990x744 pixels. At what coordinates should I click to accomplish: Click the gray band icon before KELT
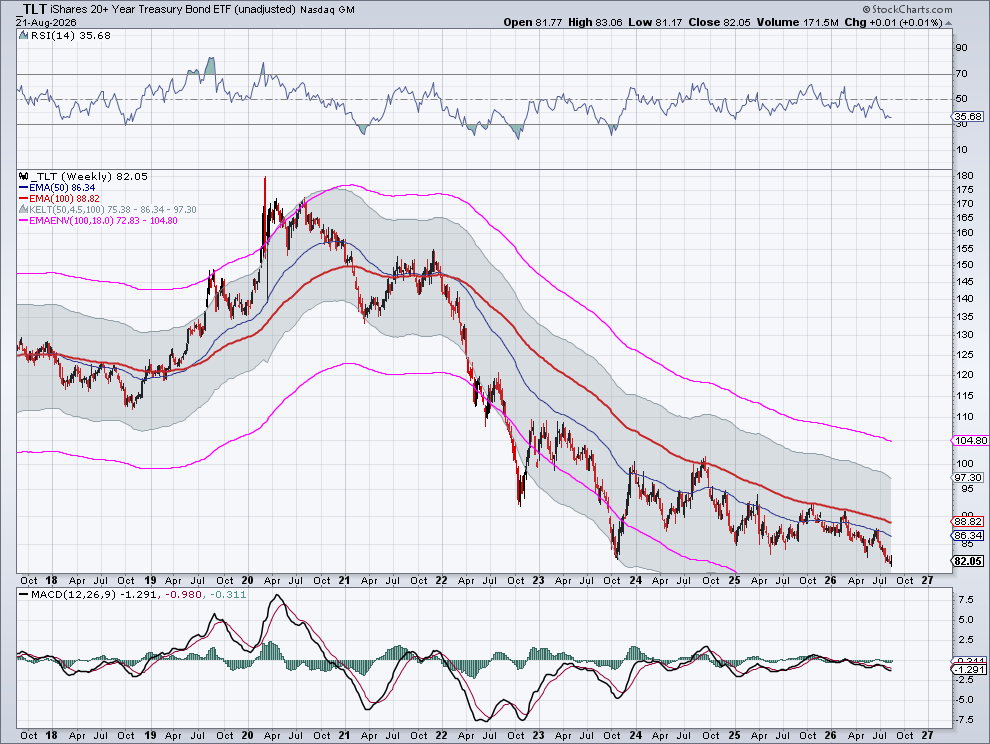(23, 210)
